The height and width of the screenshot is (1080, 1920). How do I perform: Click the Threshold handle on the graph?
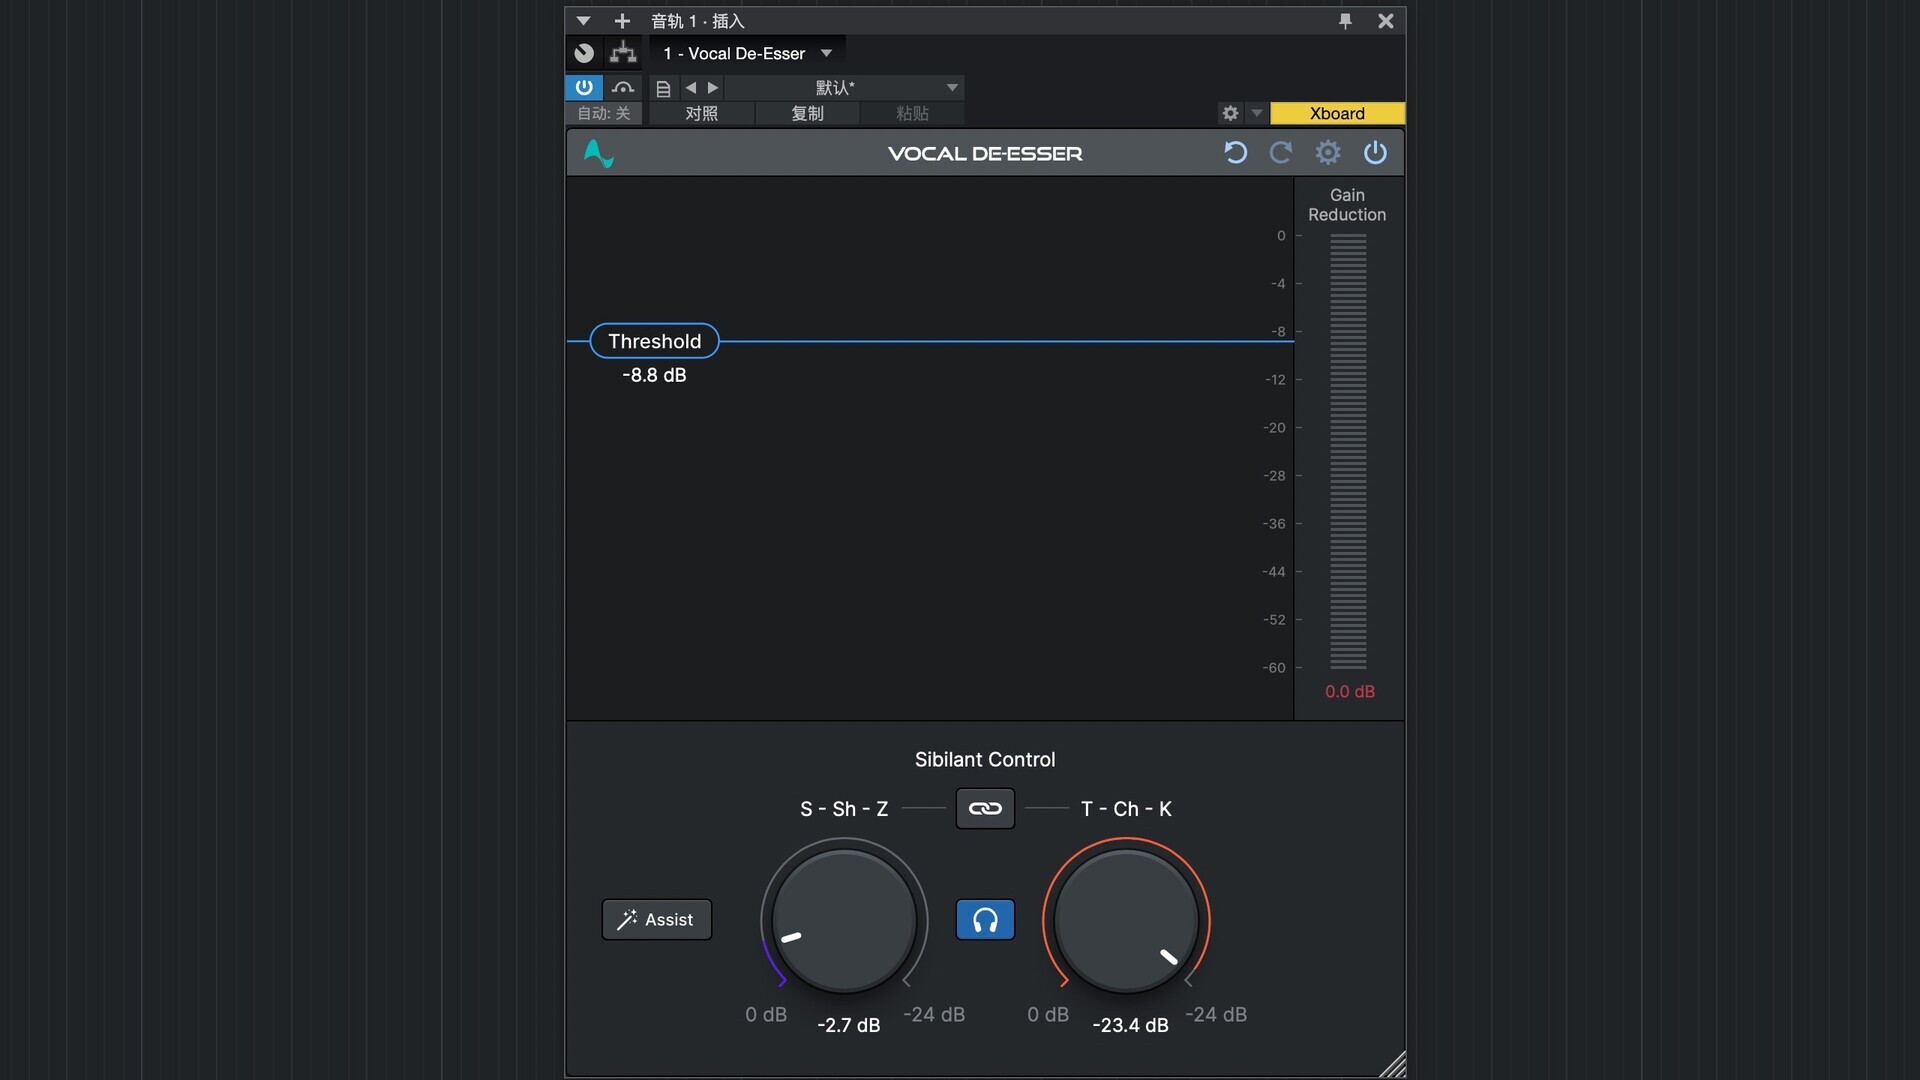tap(654, 341)
